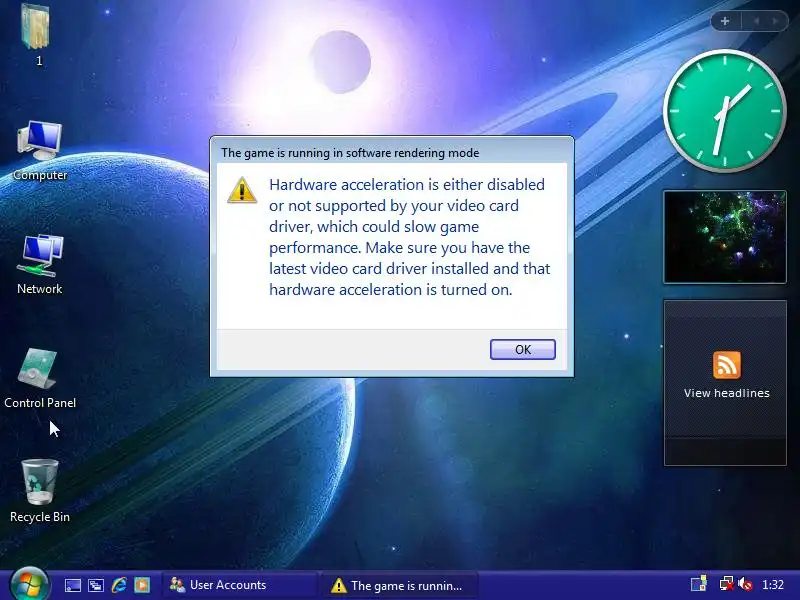Select the Network desktop icon
The height and width of the screenshot is (600, 800).
click(40, 265)
